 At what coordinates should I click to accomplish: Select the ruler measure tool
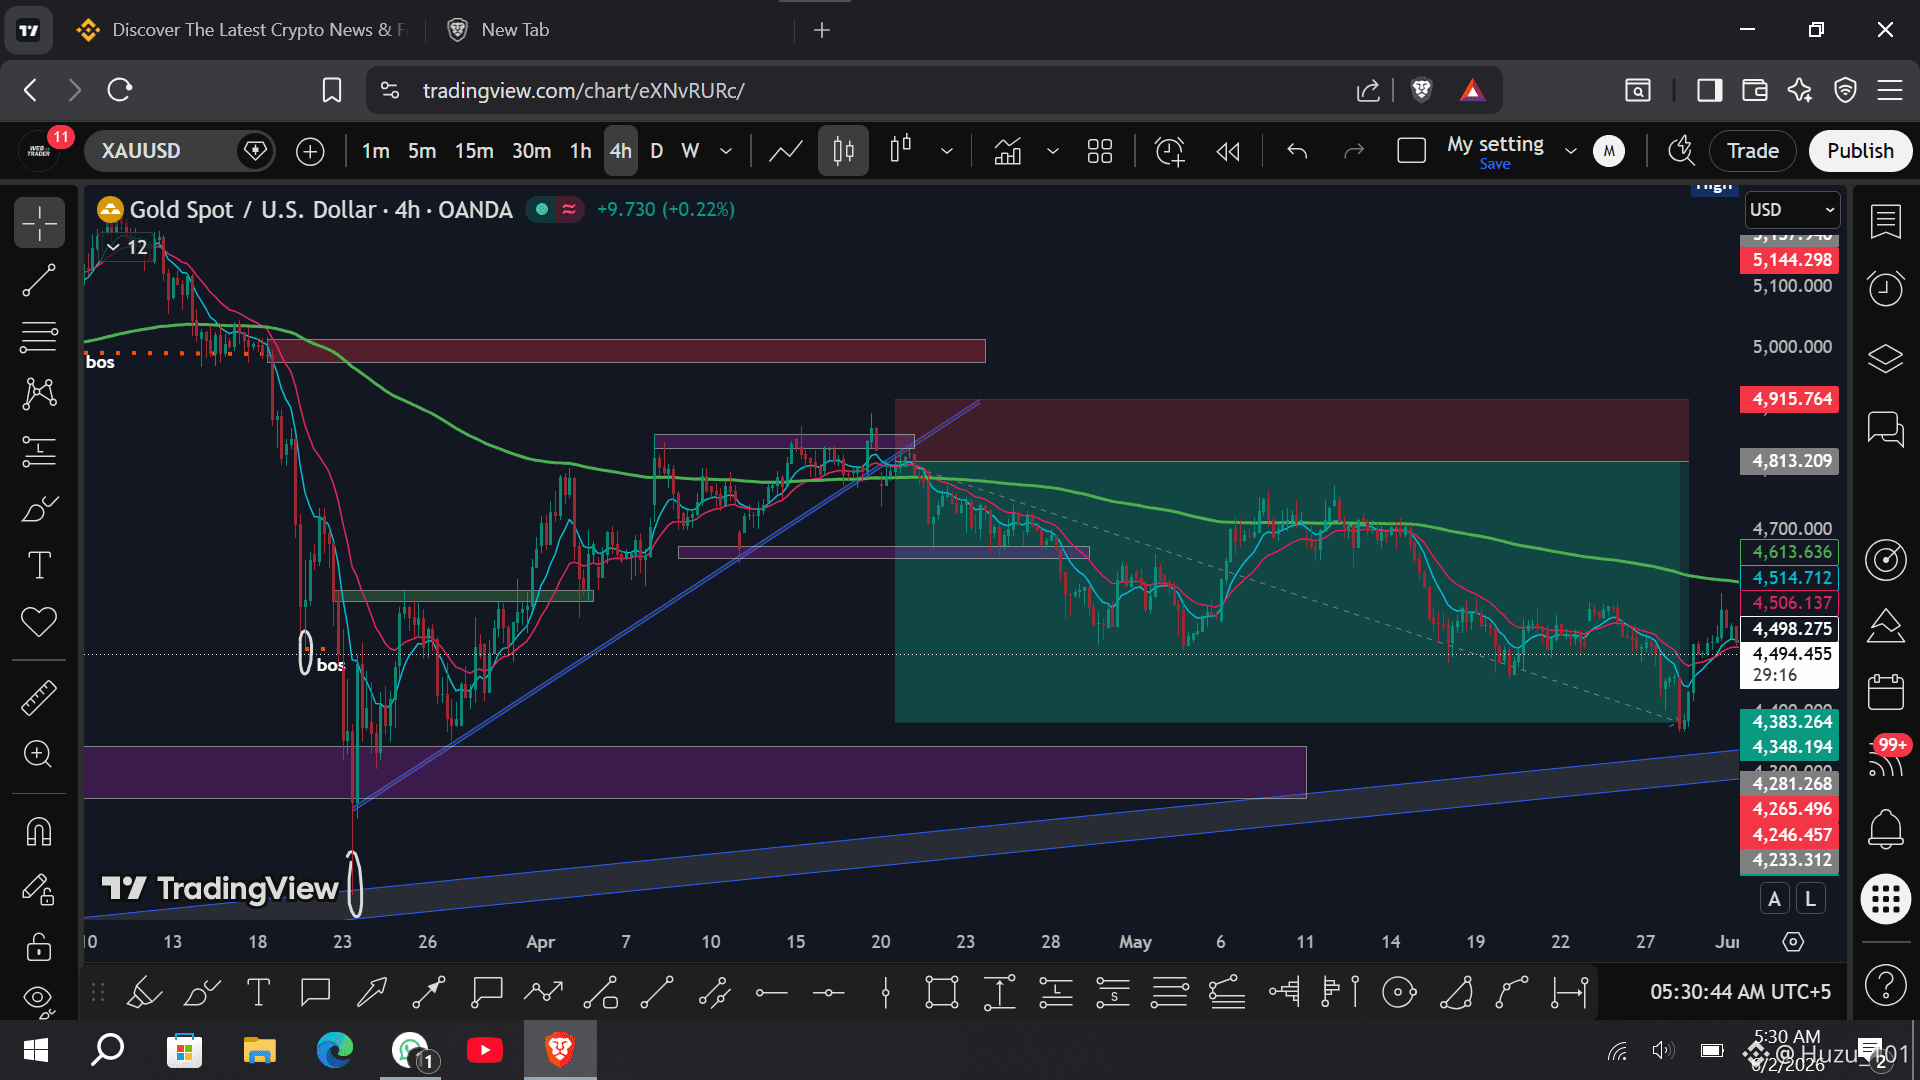click(39, 697)
